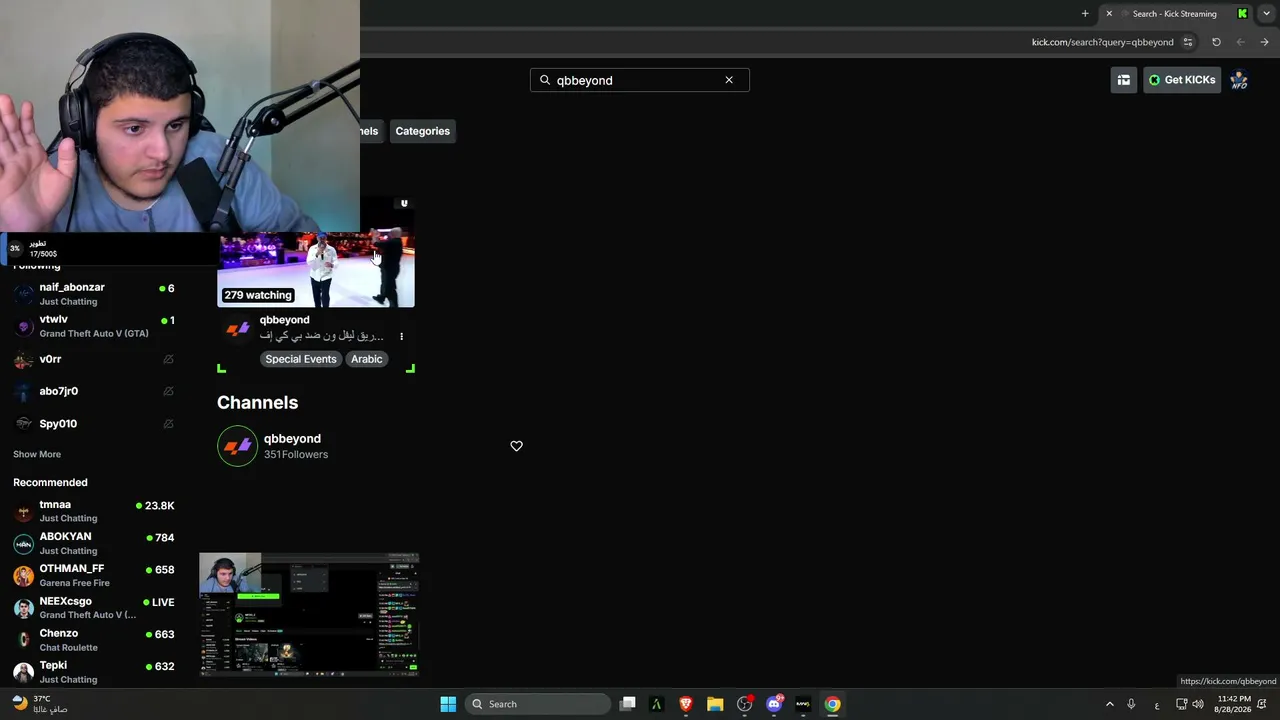Screen dimensions: 1280x720
Task: Click the ABOKYAN profile avatar
Action: [23, 543]
